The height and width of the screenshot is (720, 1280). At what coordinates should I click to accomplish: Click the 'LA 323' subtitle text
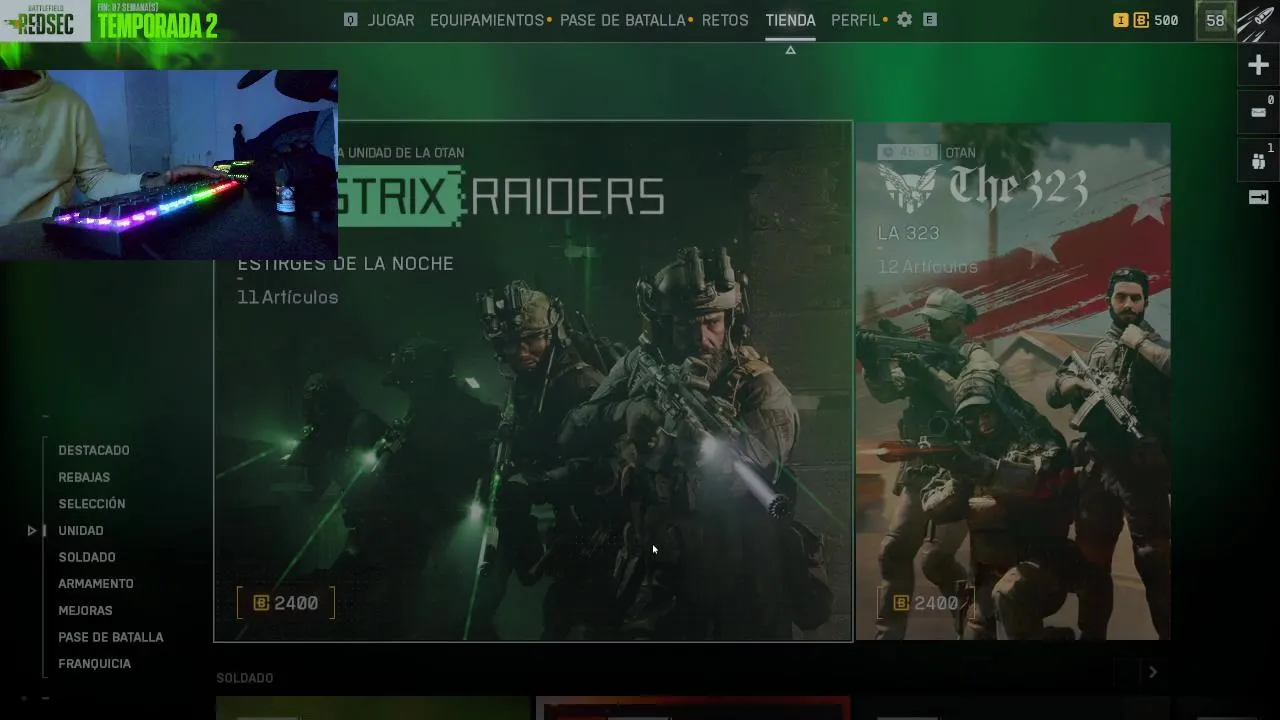pos(909,233)
